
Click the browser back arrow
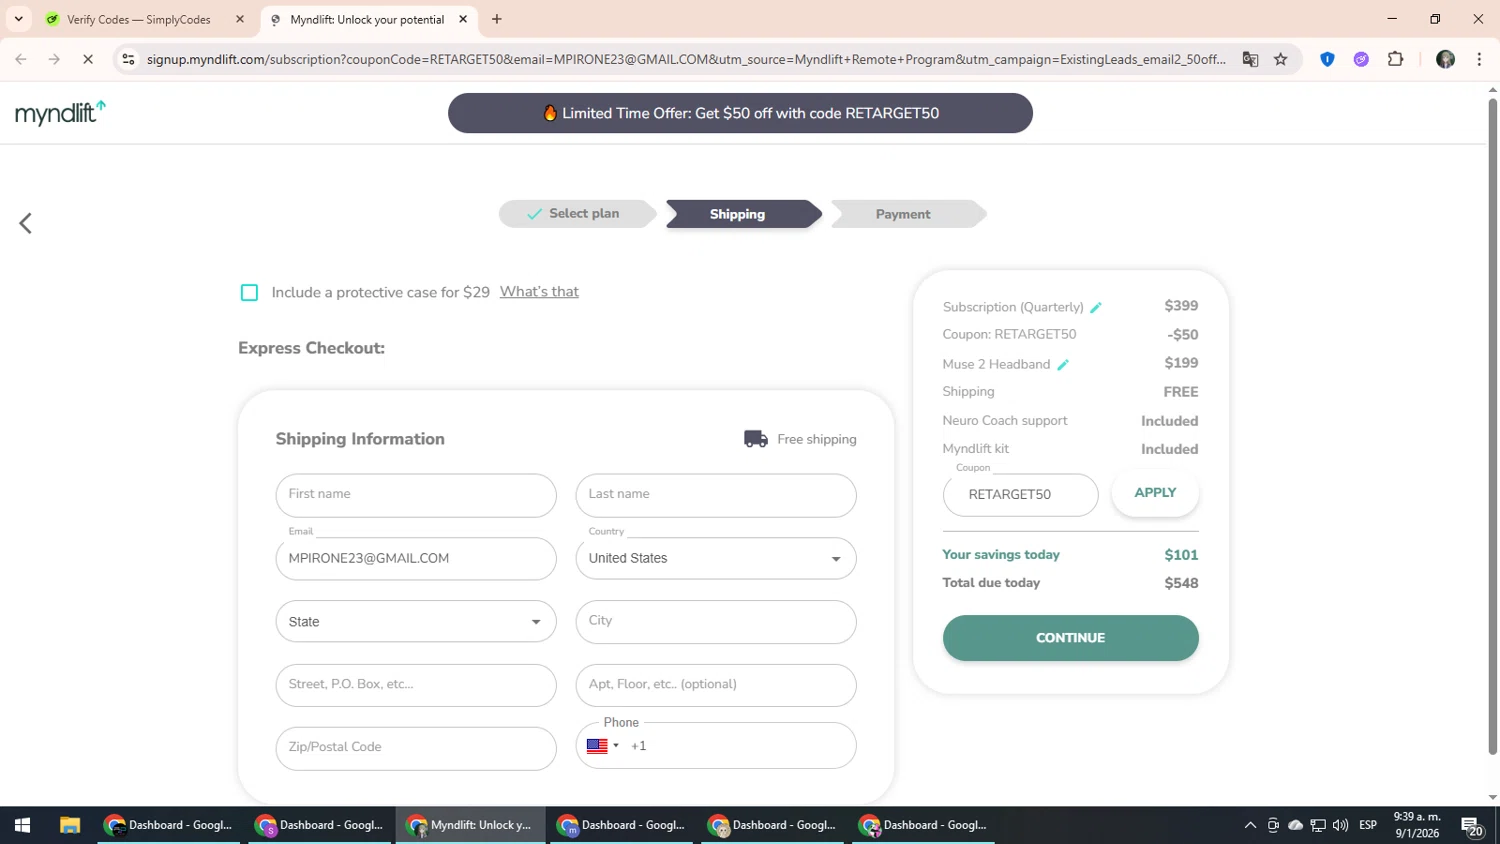pyautogui.click(x=21, y=59)
